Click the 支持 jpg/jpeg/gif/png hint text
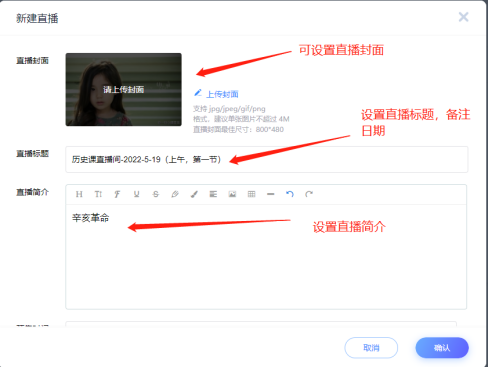 pyautogui.click(x=229, y=109)
